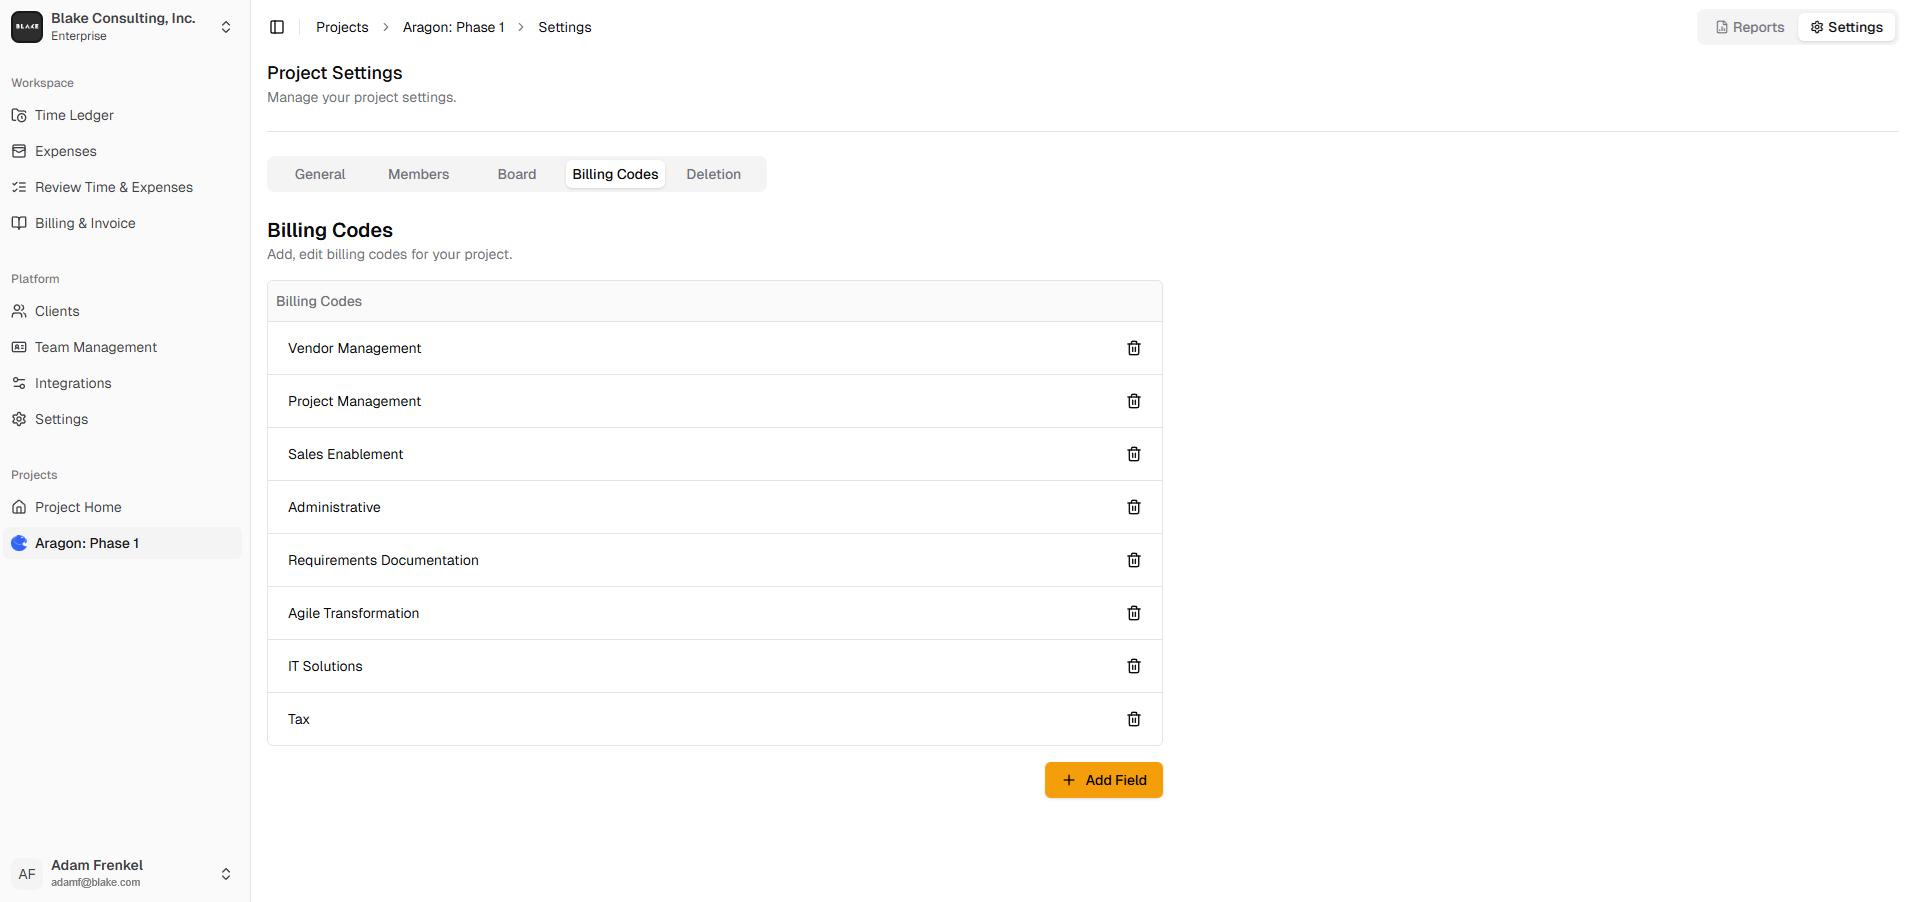Image resolution: width=1911 pixels, height=902 pixels.
Task: Click the Project Management code name
Action: tap(355, 401)
